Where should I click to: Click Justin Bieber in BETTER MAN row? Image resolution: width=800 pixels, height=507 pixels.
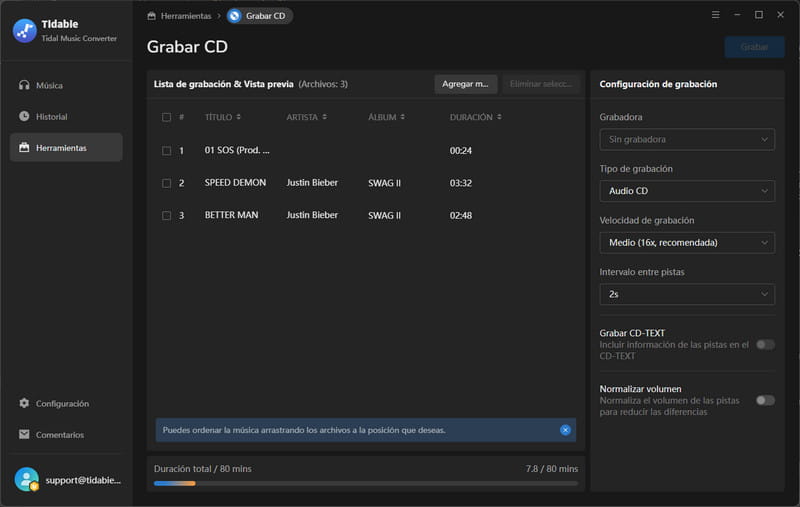(312, 215)
